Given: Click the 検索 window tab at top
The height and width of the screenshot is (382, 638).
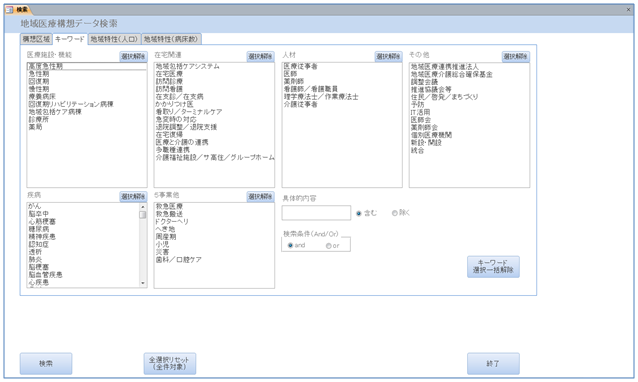Looking at the screenshot, I should [18, 9].
